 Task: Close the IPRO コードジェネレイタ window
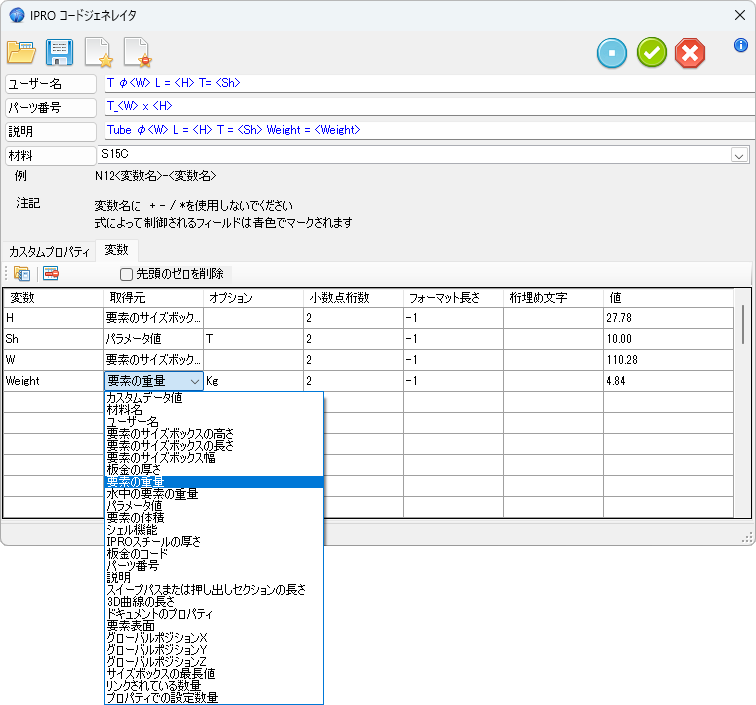click(740, 15)
